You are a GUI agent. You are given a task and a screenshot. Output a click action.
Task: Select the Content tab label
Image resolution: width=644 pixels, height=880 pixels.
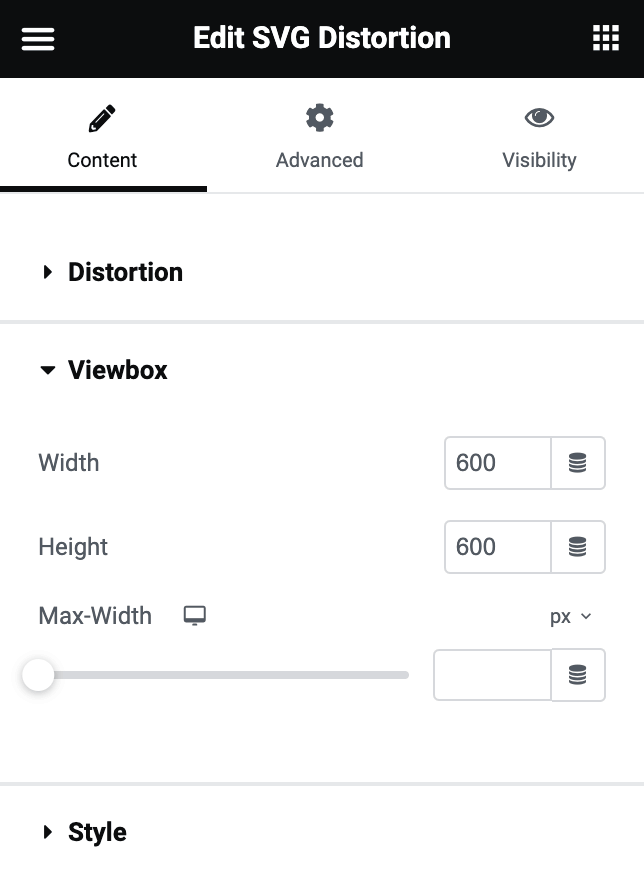coord(102,160)
